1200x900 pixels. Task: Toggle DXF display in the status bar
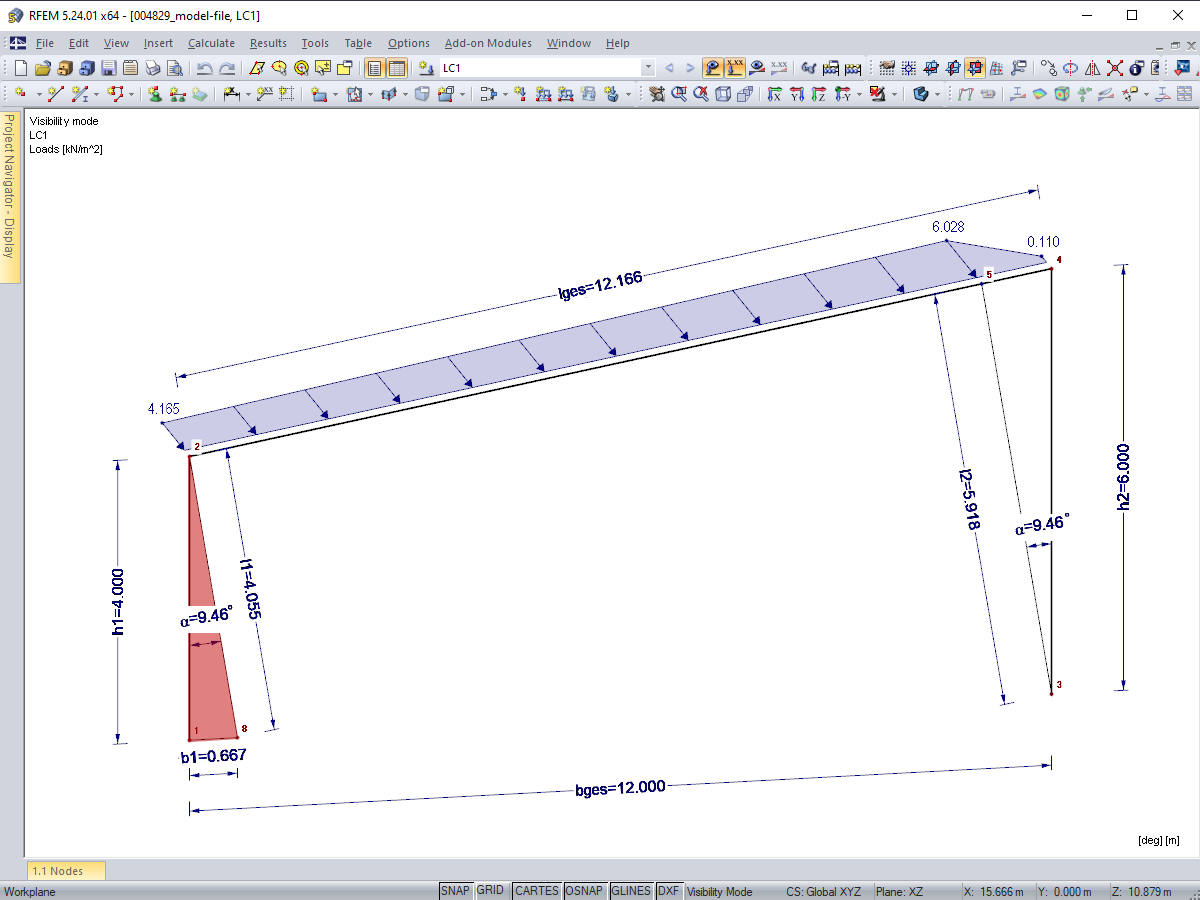[x=668, y=890]
